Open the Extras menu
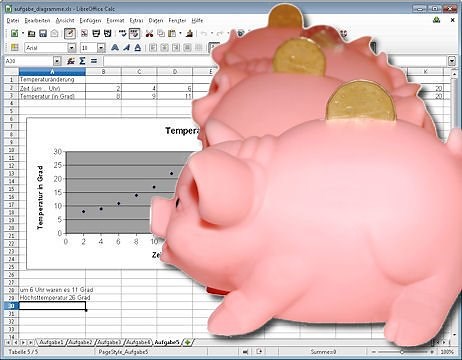The image size is (462, 360). [x=136, y=21]
